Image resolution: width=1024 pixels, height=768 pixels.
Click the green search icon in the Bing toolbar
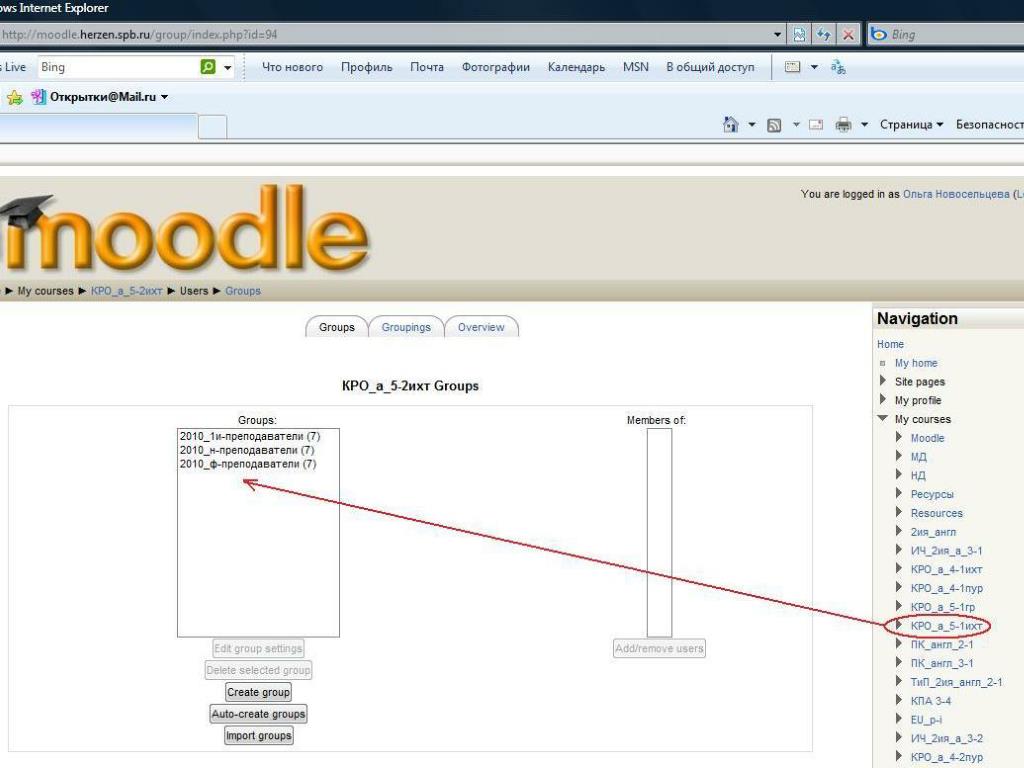[x=208, y=67]
